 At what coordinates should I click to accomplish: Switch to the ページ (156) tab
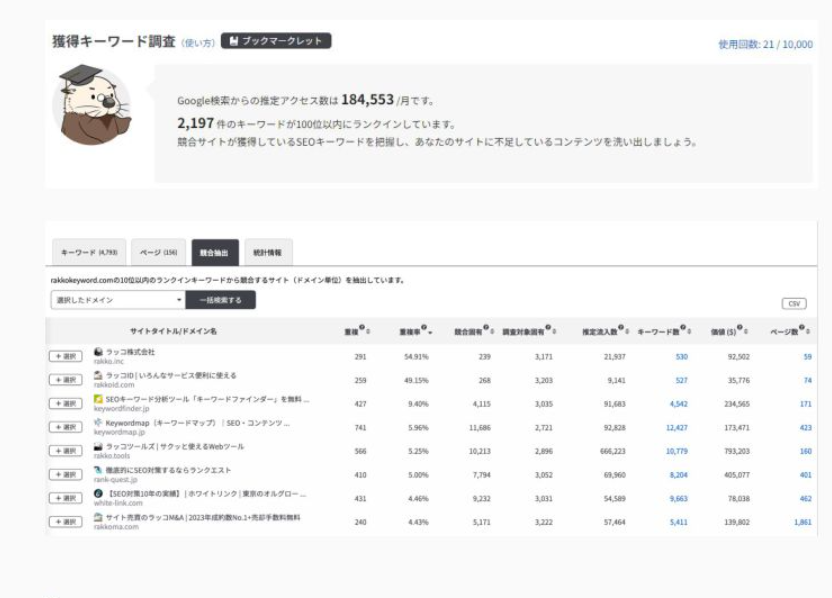[x=159, y=253]
